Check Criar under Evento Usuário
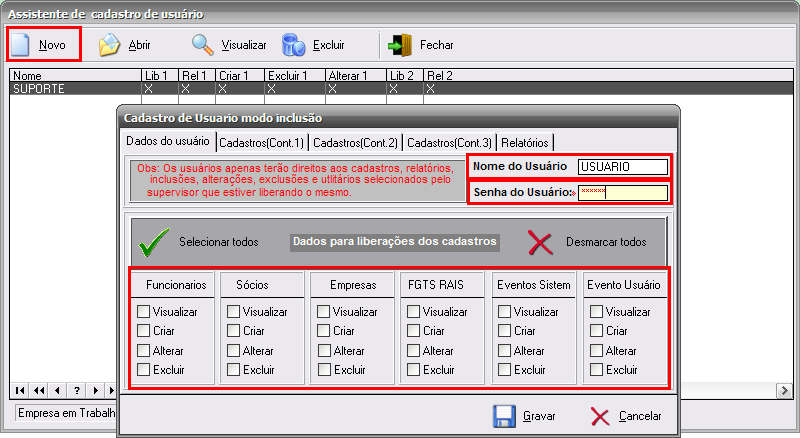The height and width of the screenshot is (438, 800). tap(596, 331)
